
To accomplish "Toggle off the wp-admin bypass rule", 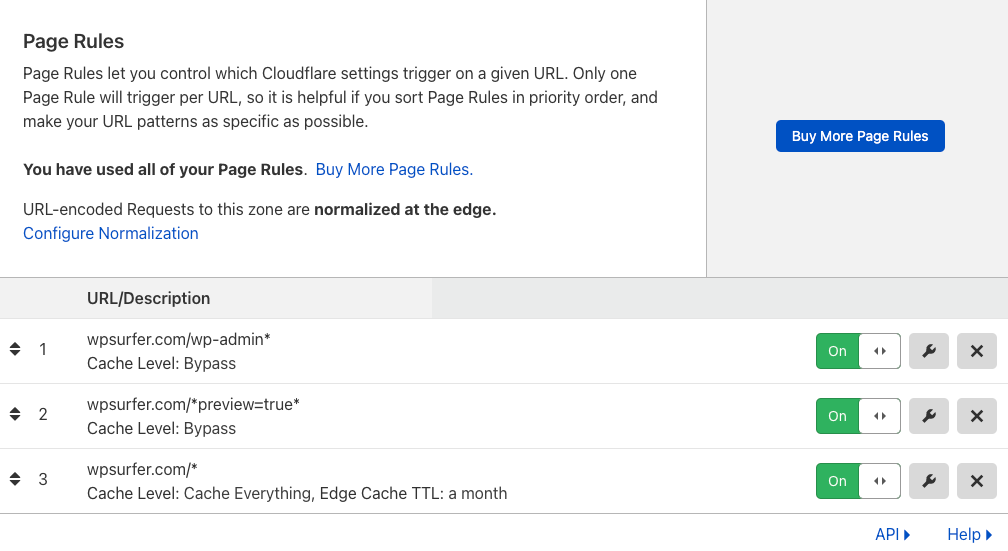I will [x=858, y=351].
